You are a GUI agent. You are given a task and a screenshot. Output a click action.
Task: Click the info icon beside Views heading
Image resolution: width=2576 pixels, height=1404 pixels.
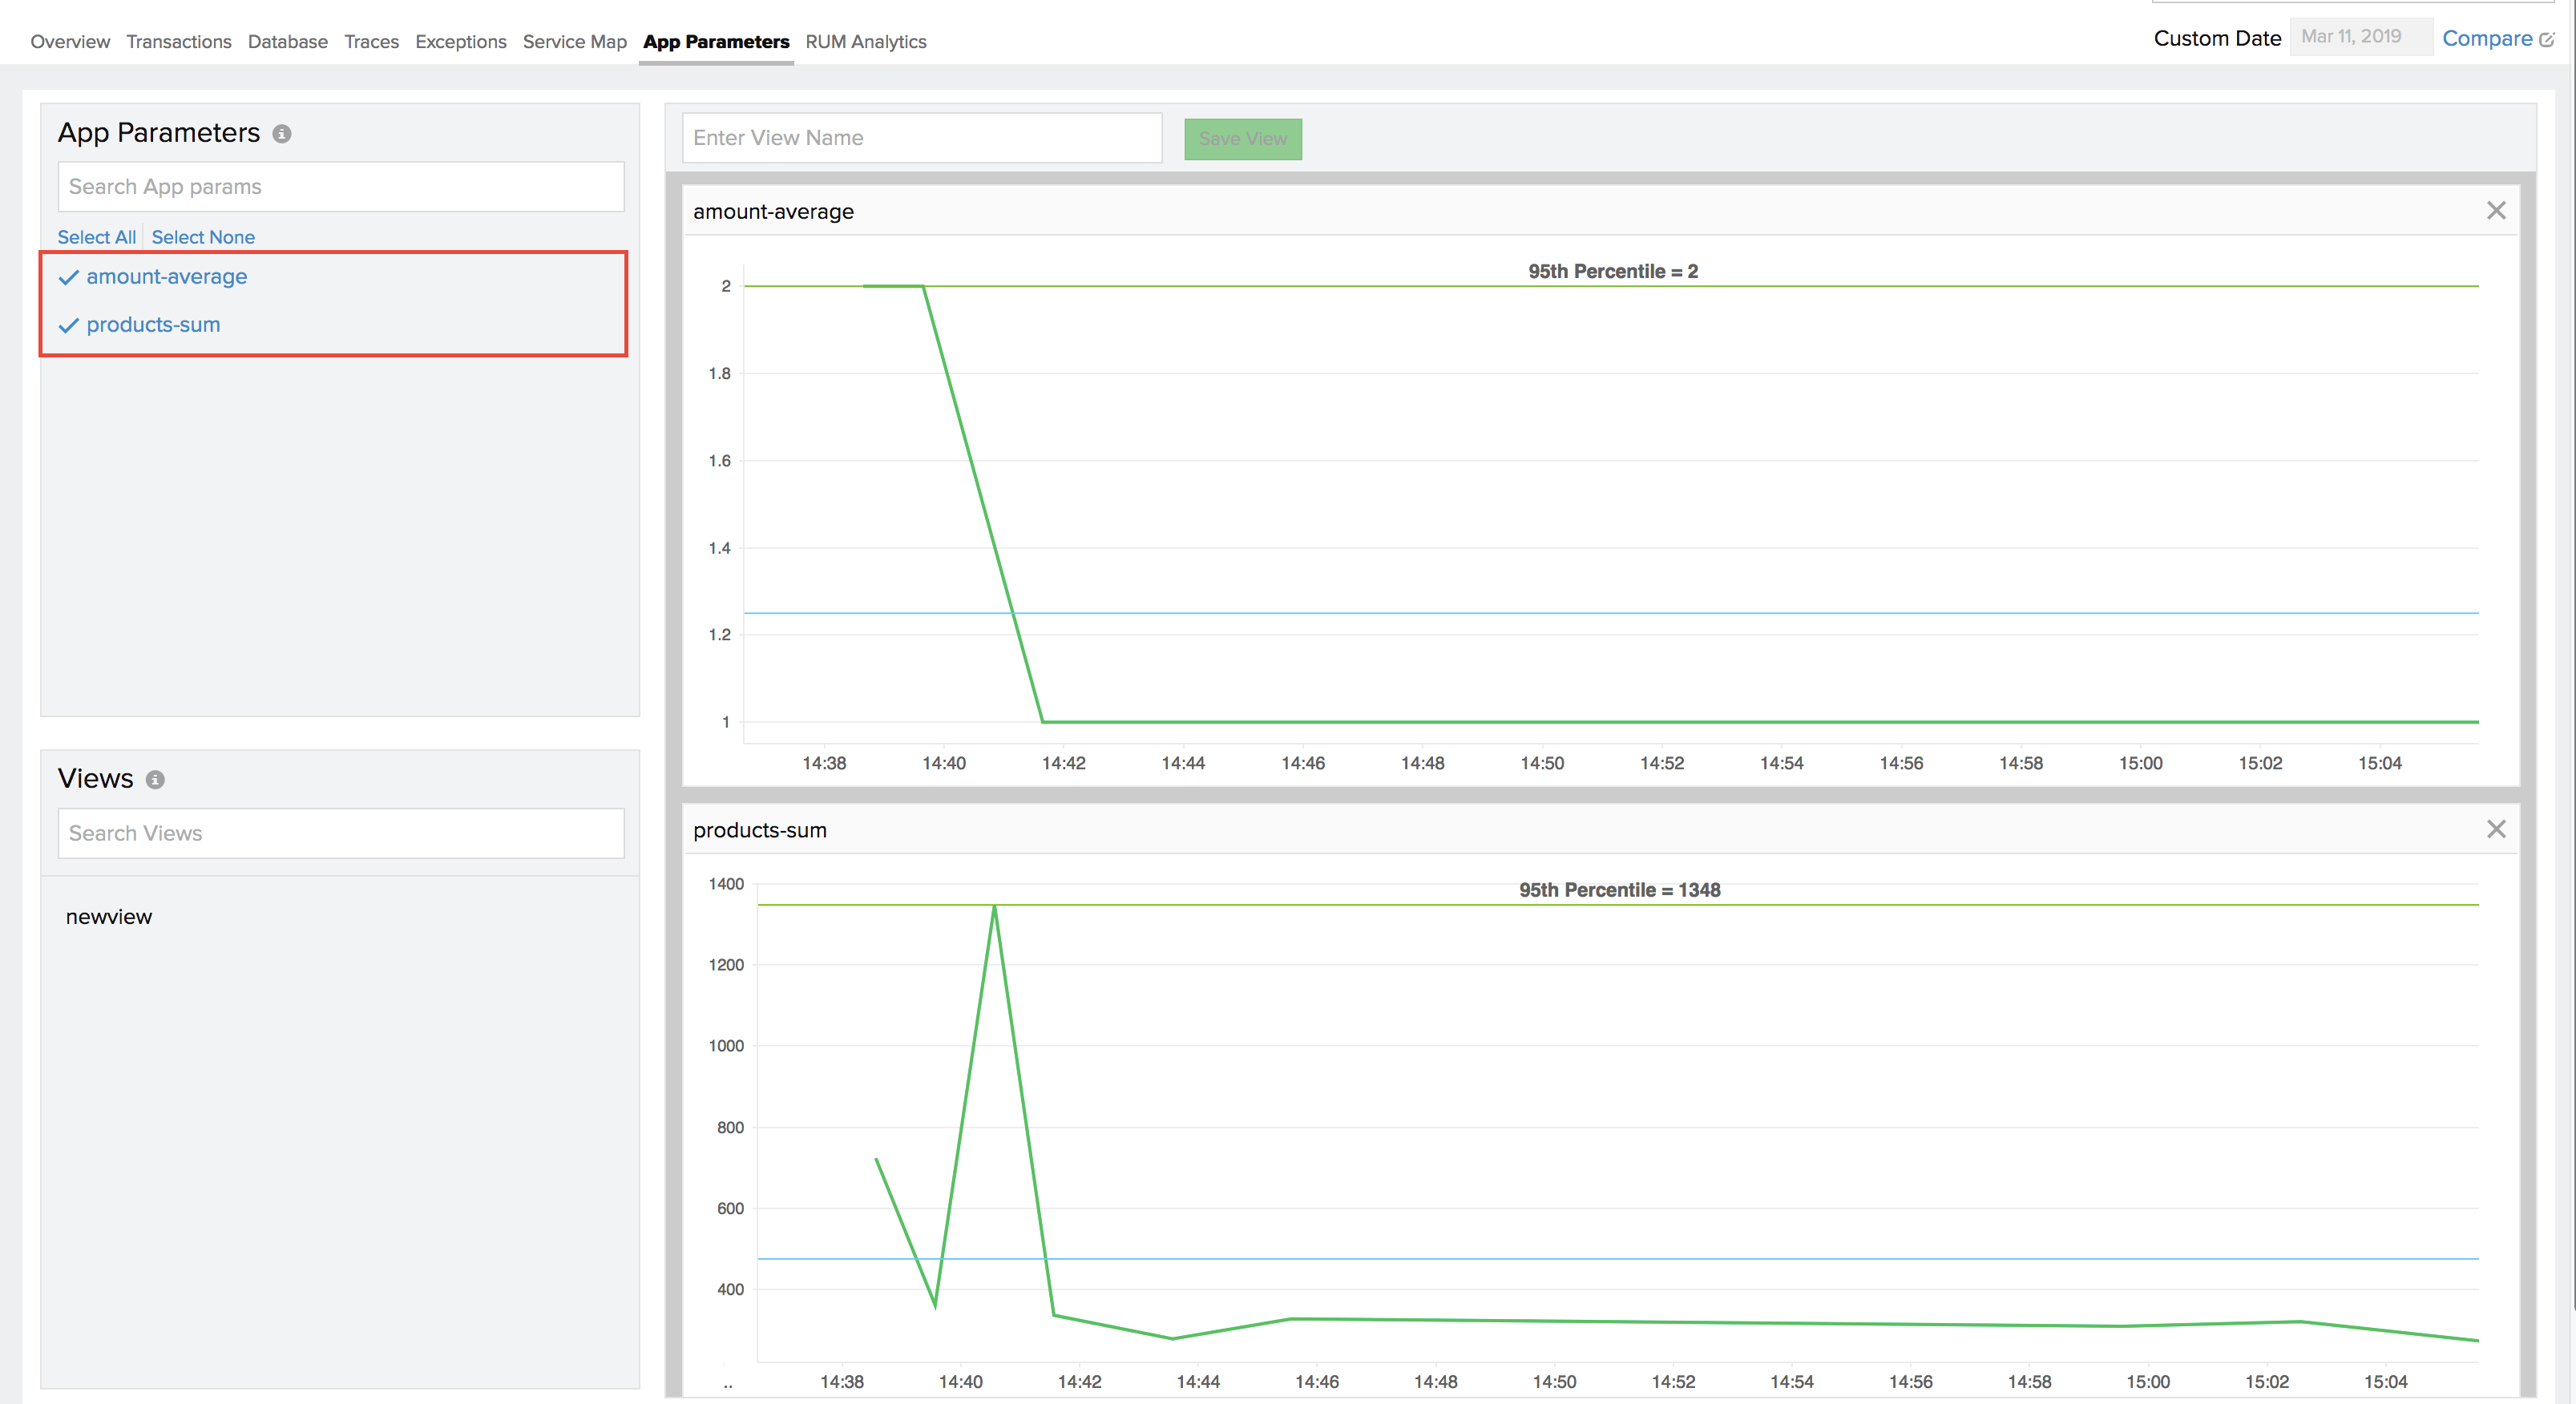[x=155, y=781]
